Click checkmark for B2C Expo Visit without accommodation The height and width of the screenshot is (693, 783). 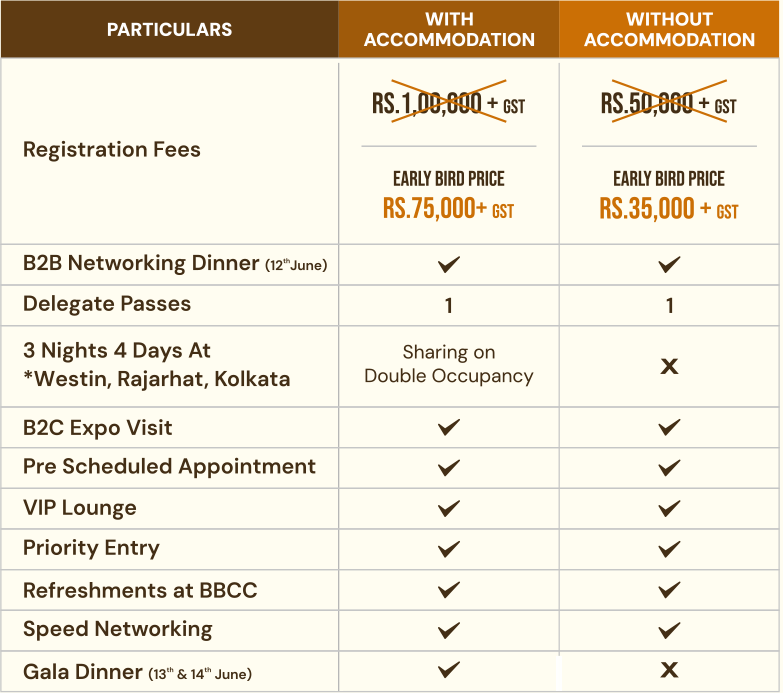pos(669,428)
